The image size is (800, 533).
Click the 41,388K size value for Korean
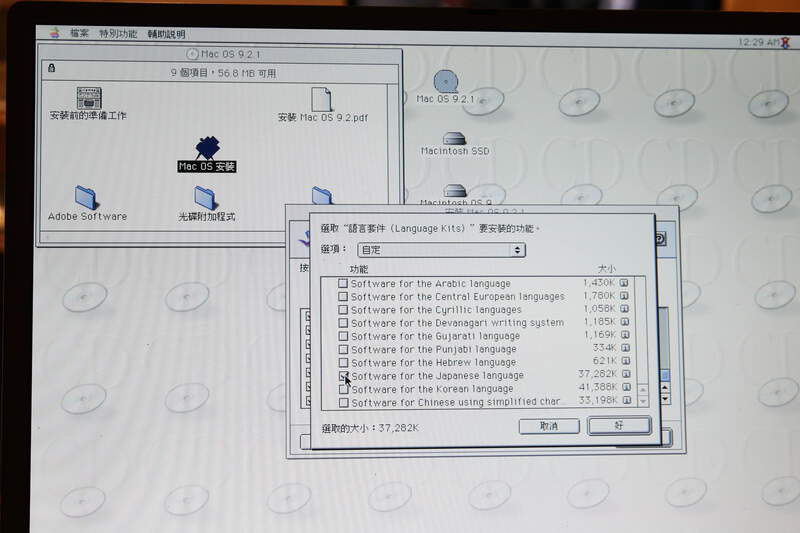pyautogui.click(x=598, y=387)
